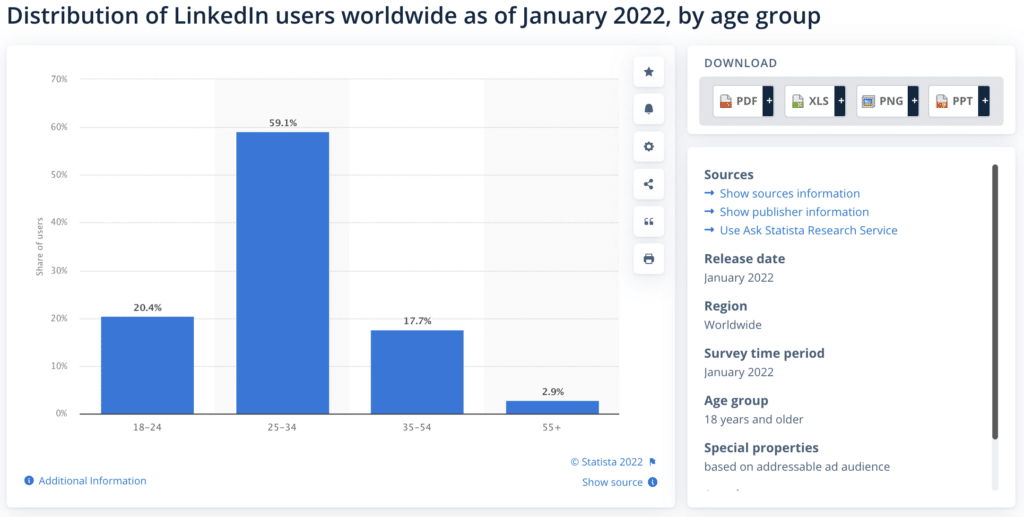
Task: Click Show source link
Action: (612, 482)
